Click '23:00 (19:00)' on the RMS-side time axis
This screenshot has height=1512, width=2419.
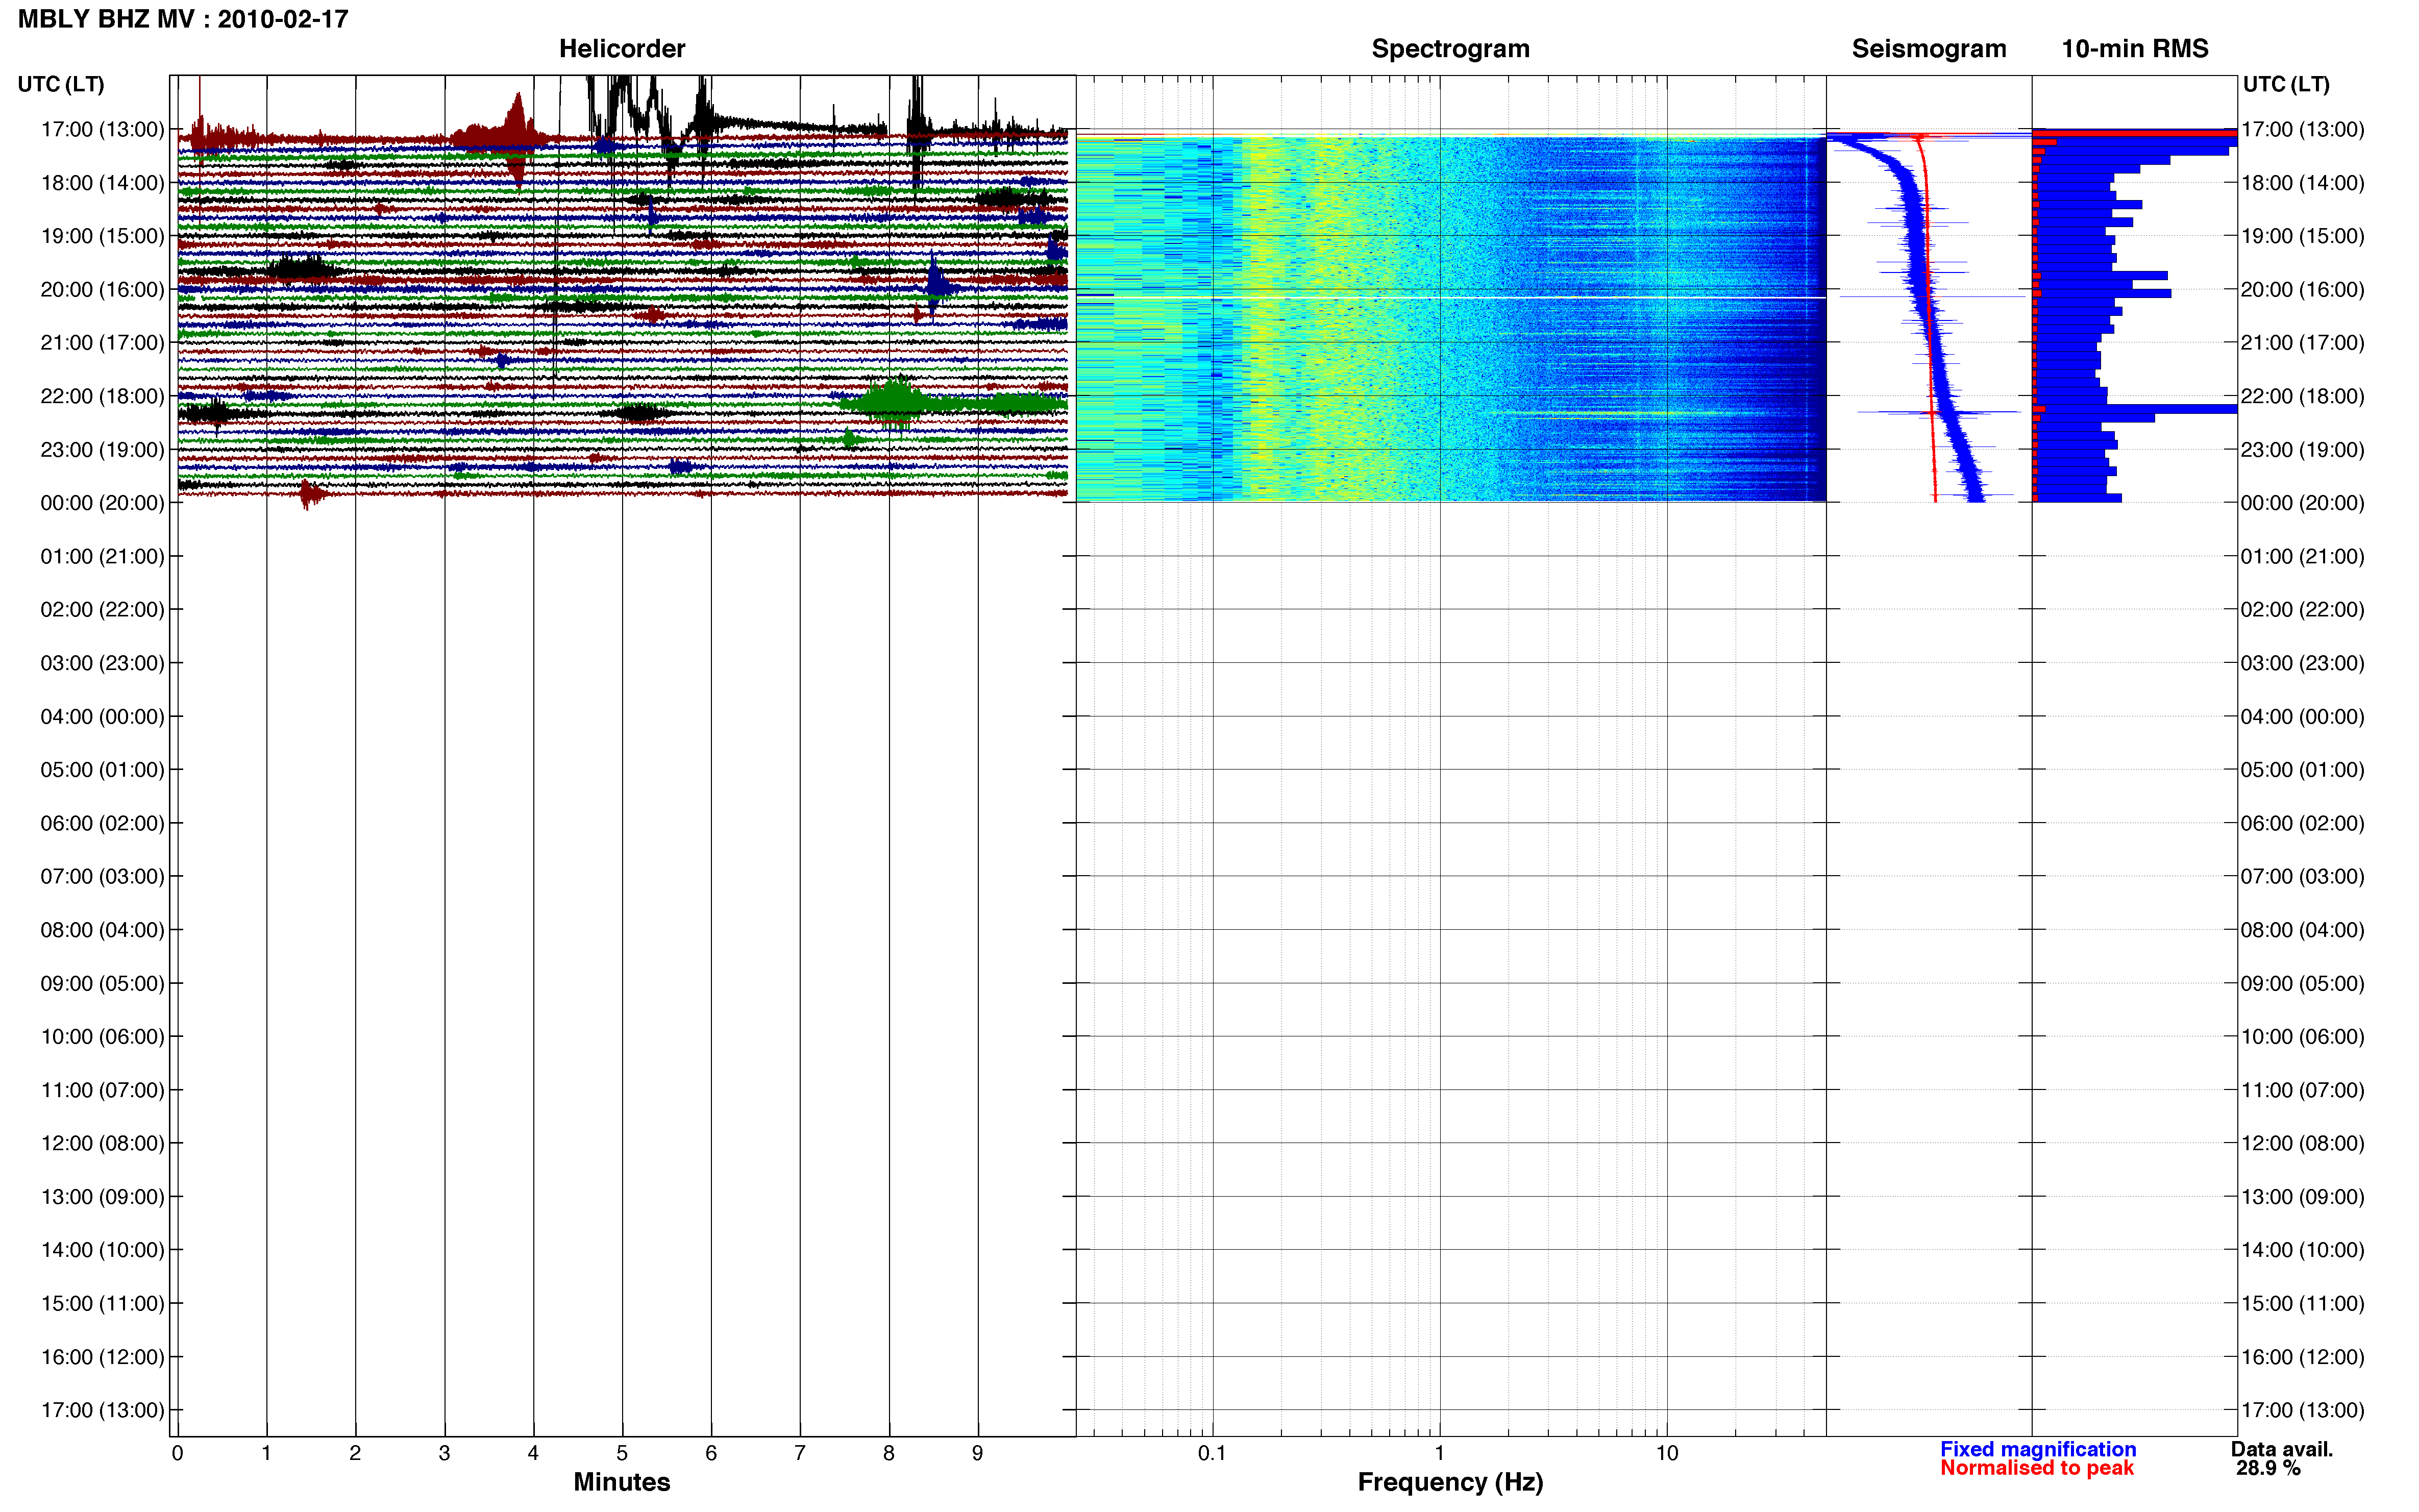pos(2302,449)
